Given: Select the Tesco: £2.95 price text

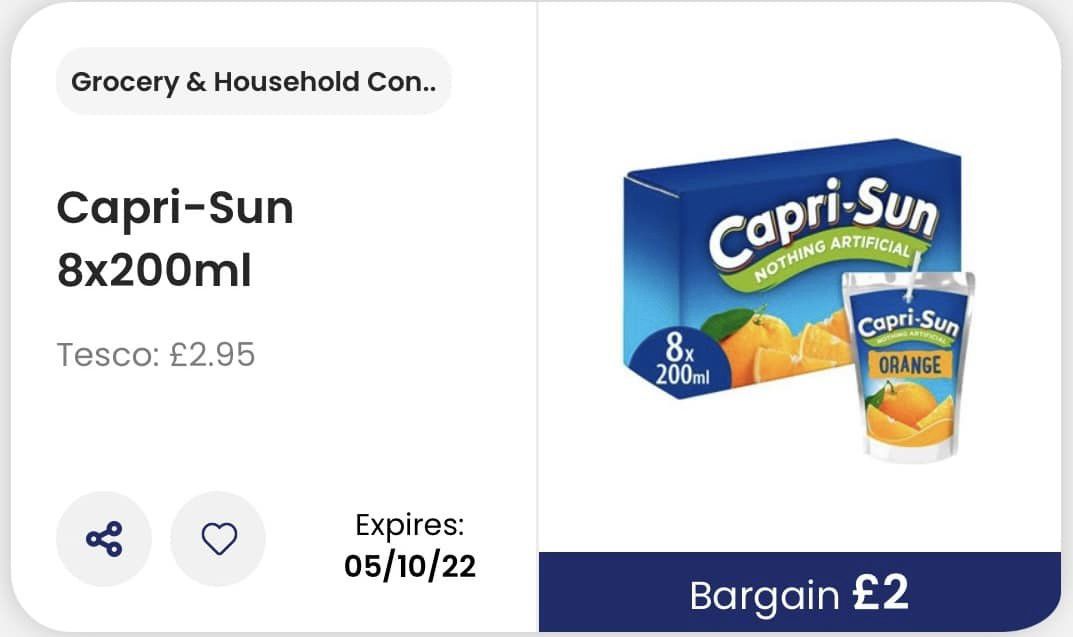Looking at the screenshot, I should (156, 354).
